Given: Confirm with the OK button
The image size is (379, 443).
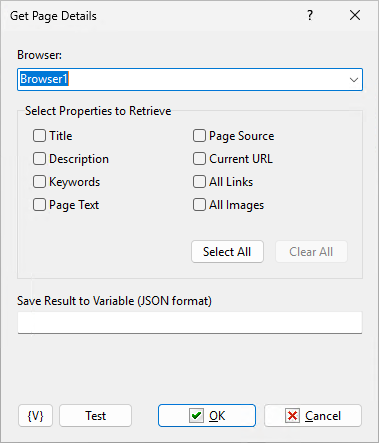Looking at the screenshot, I should 207,416.
